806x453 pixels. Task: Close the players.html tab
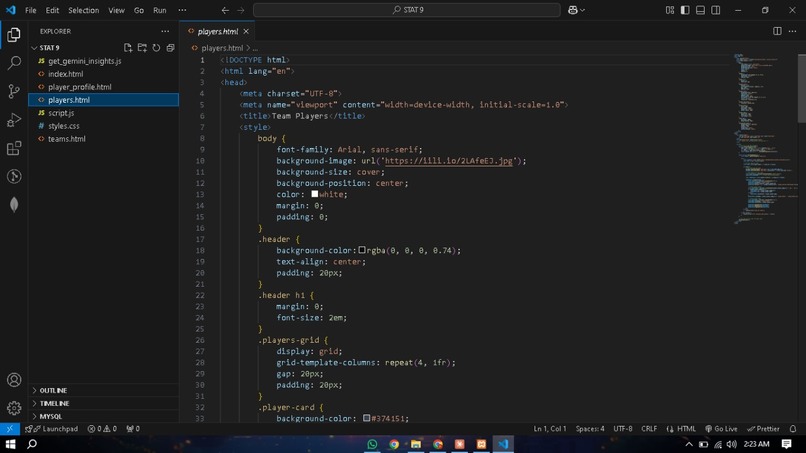(246, 31)
